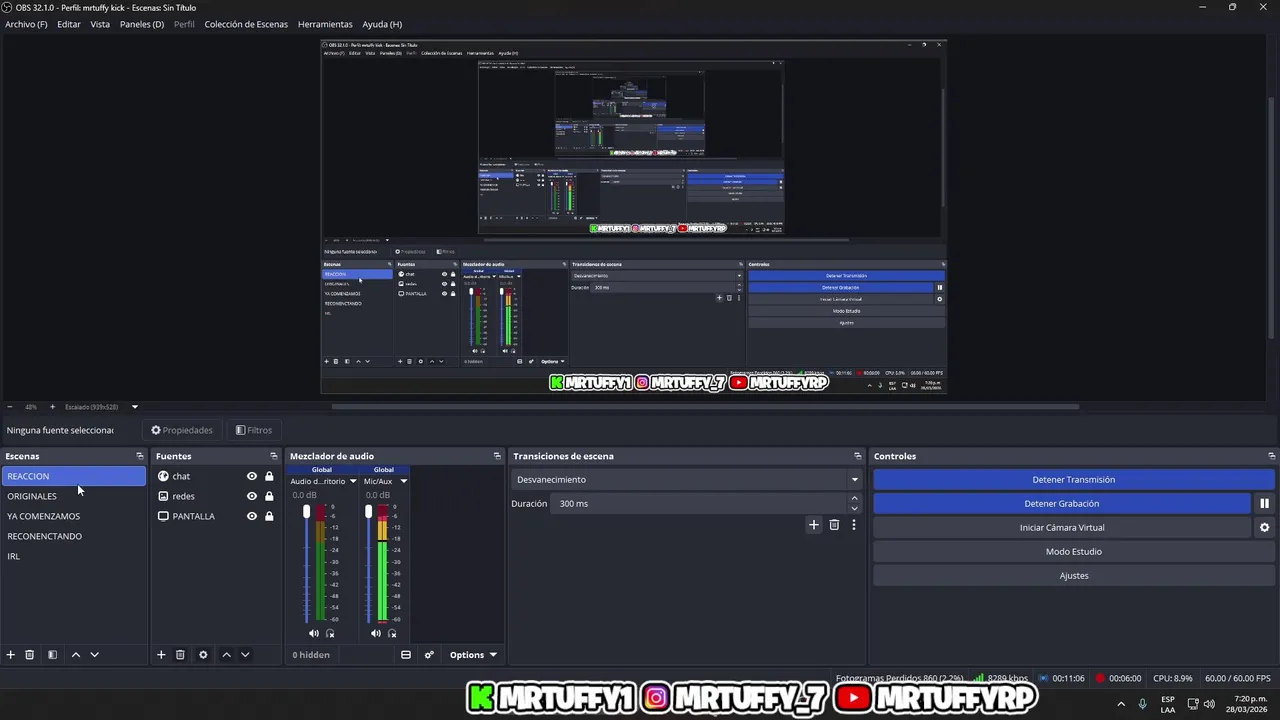The image size is (1280, 720).
Task: Click the Filtros button
Action: click(254, 430)
